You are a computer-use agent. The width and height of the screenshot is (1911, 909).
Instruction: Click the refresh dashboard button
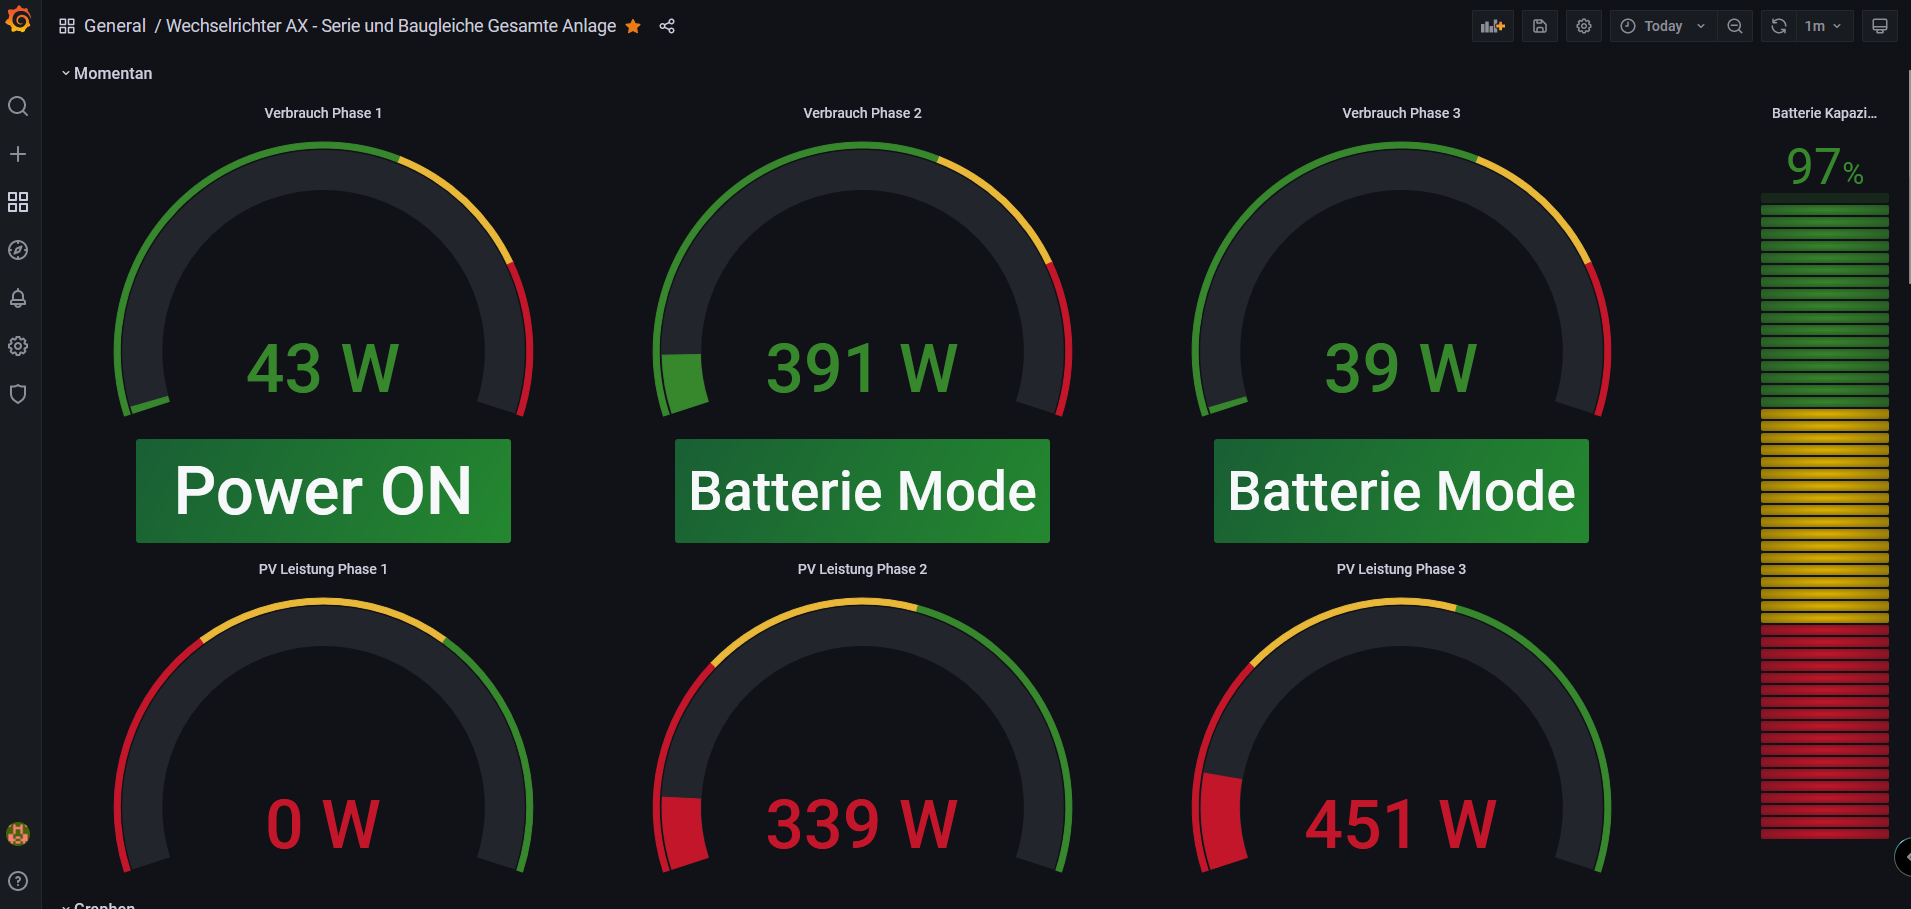pyautogui.click(x=1779, y=26)
